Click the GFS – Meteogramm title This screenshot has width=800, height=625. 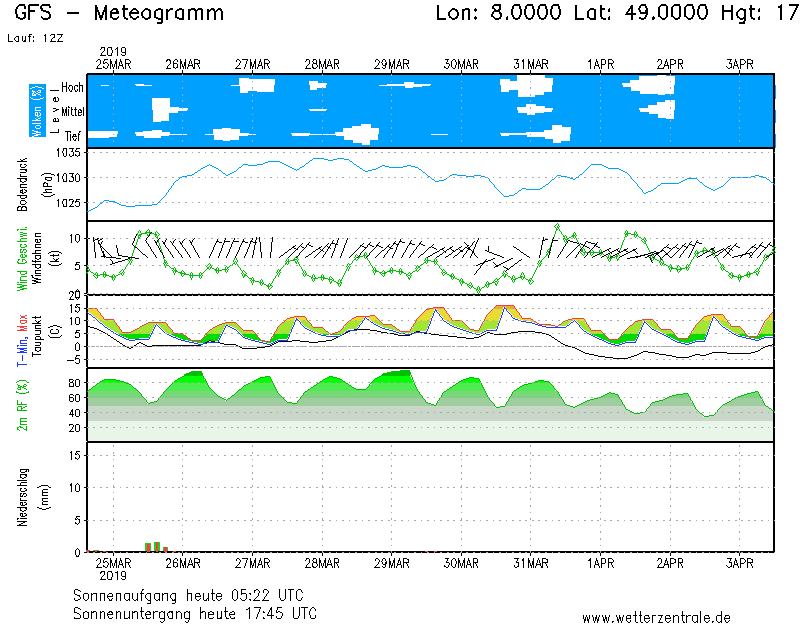point(120,14)
